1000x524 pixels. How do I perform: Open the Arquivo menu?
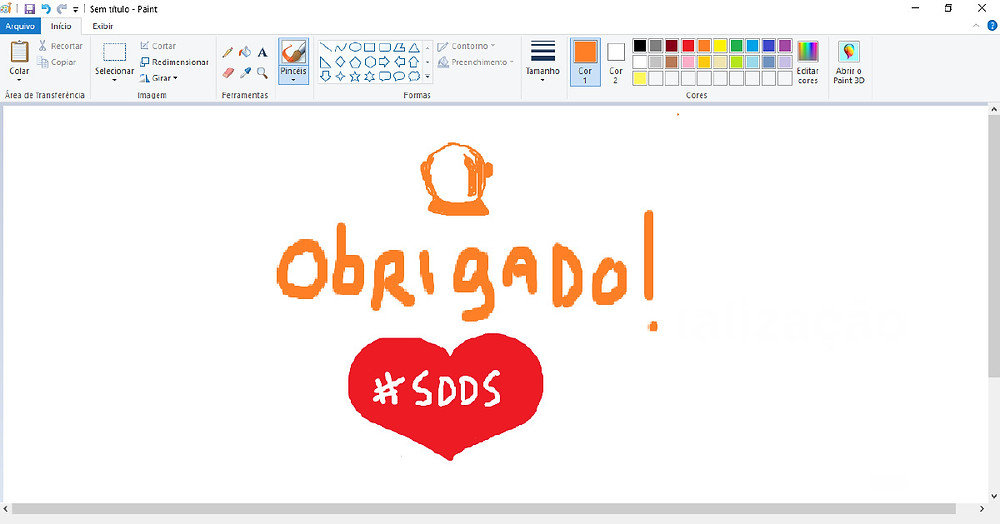(20, 26)
